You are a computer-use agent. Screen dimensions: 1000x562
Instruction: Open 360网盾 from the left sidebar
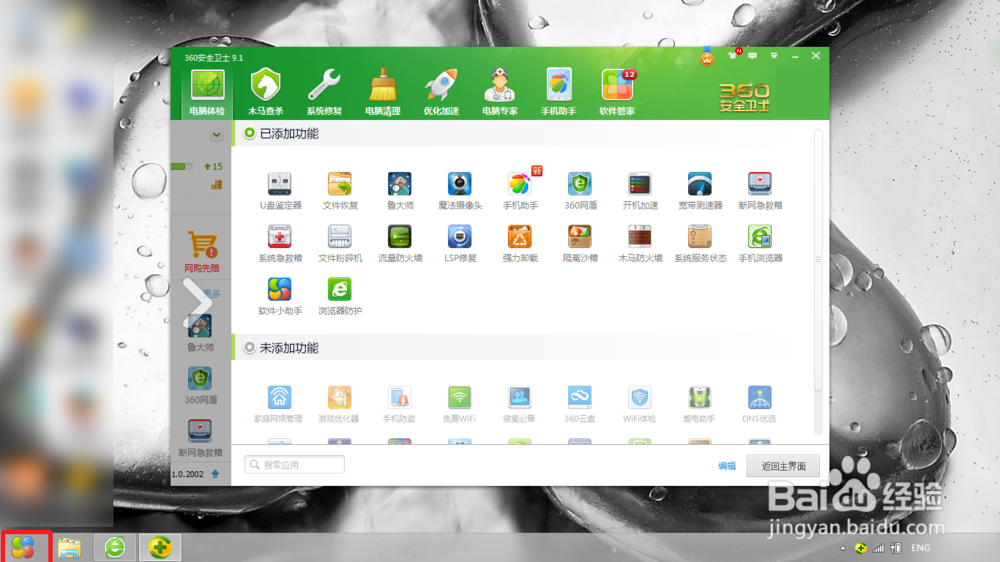click(200, 385)
